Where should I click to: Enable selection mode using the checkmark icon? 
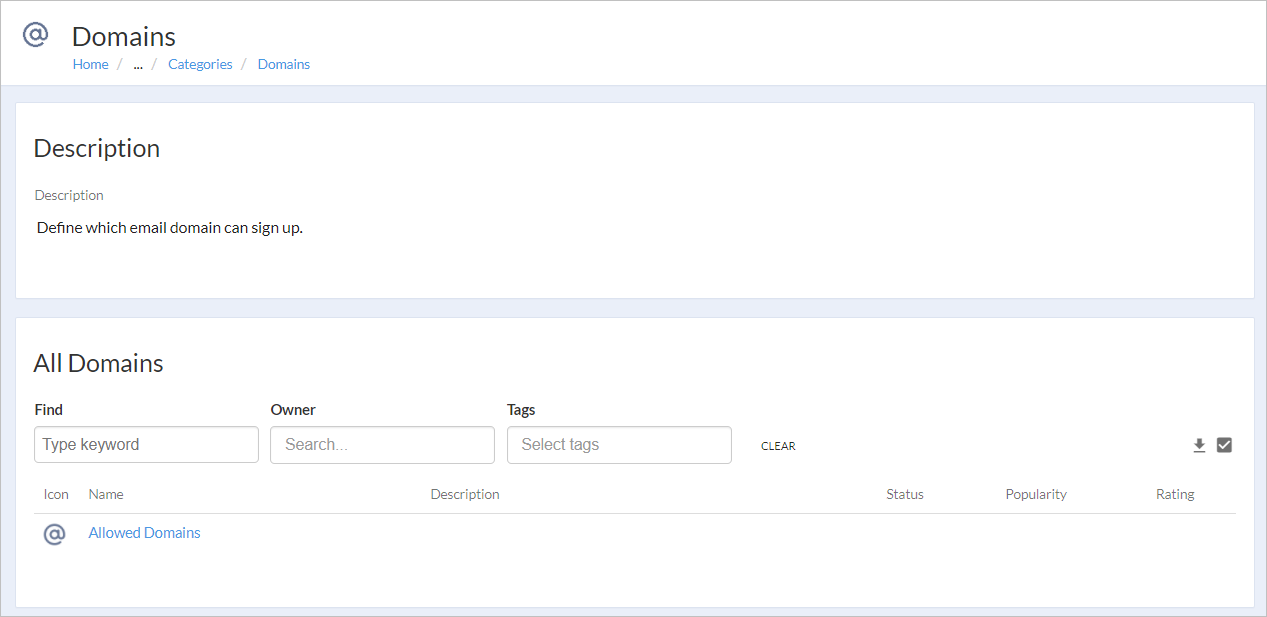click(x=1224, y=444)
